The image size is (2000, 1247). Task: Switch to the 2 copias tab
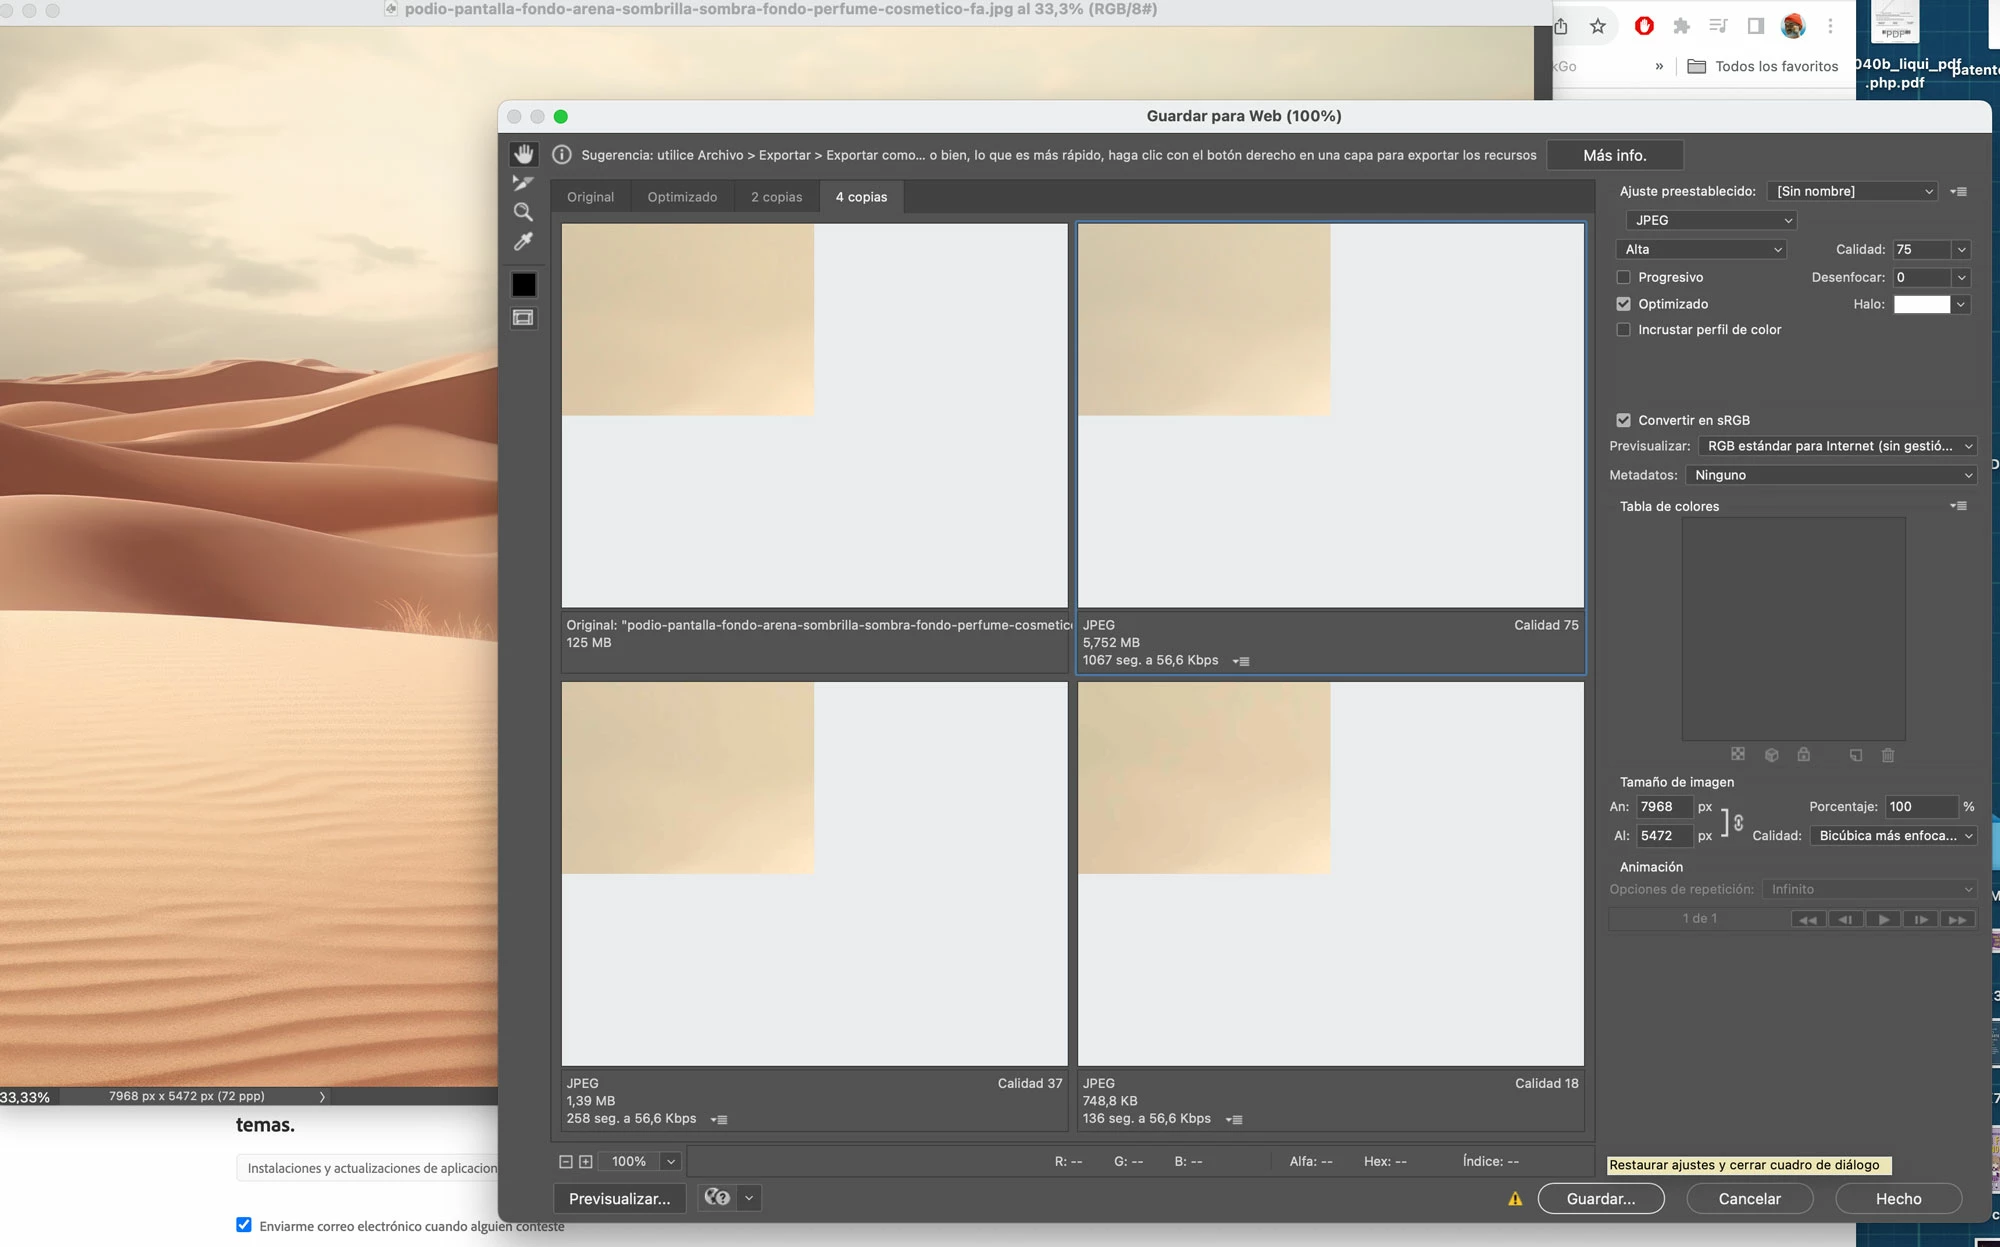776,197
